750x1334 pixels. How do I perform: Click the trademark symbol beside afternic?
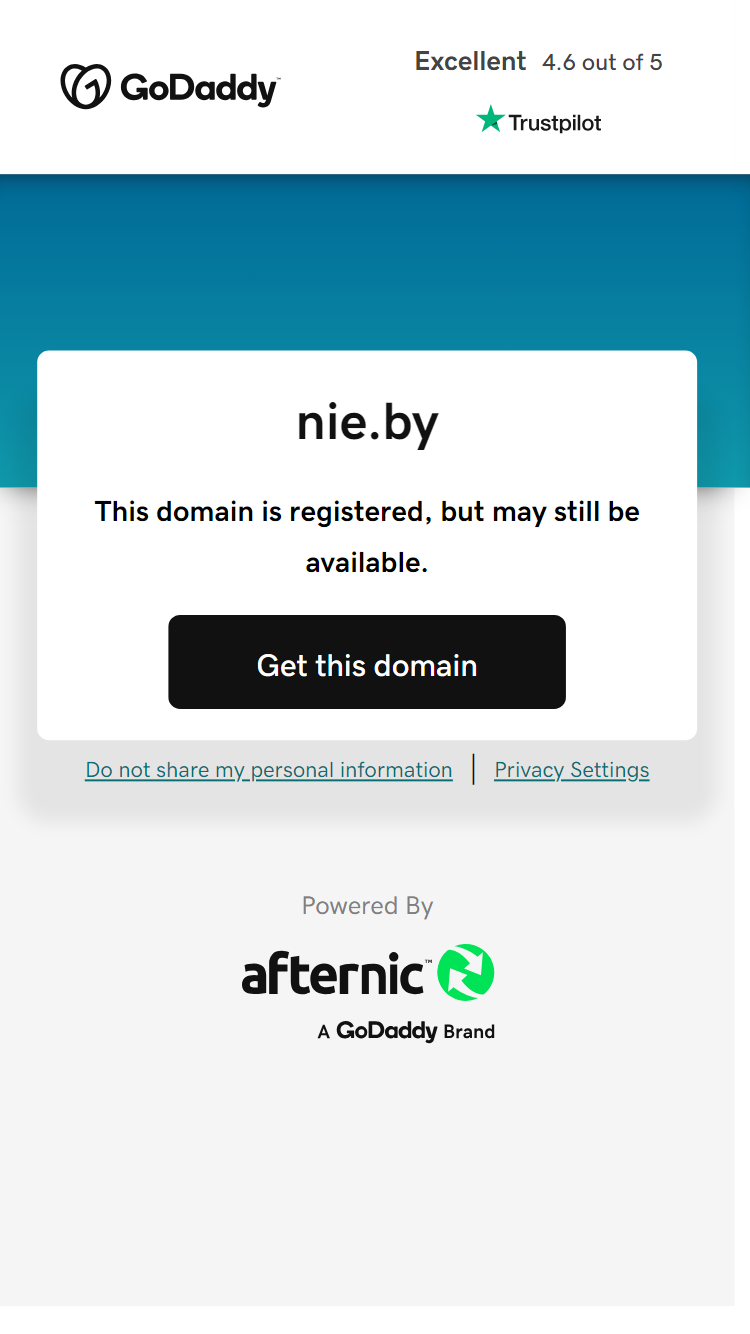tap(429, 960)
